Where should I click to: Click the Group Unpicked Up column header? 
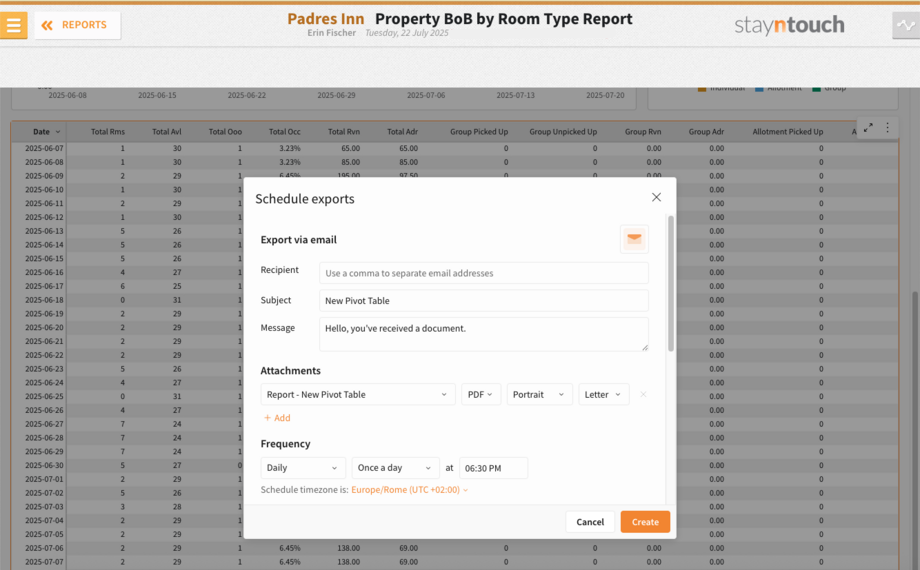(563, 131)
